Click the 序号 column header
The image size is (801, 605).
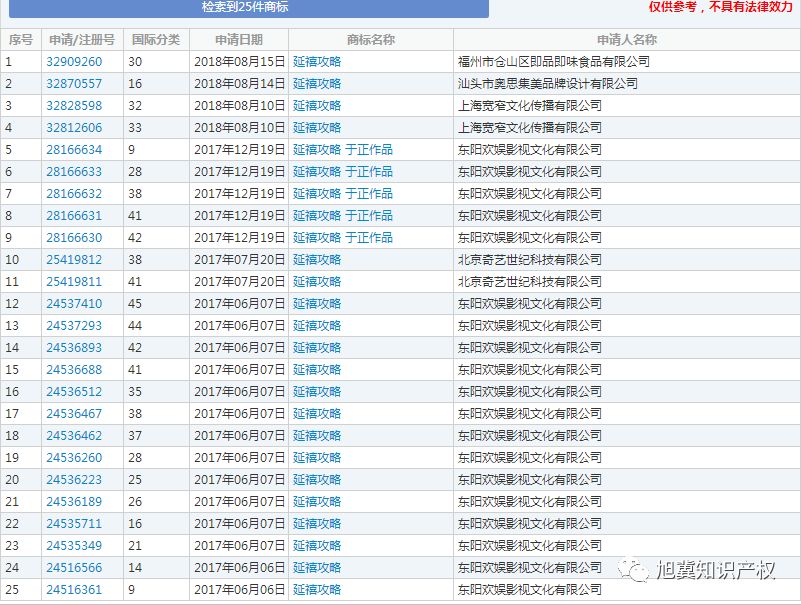[x=21, y=40]
